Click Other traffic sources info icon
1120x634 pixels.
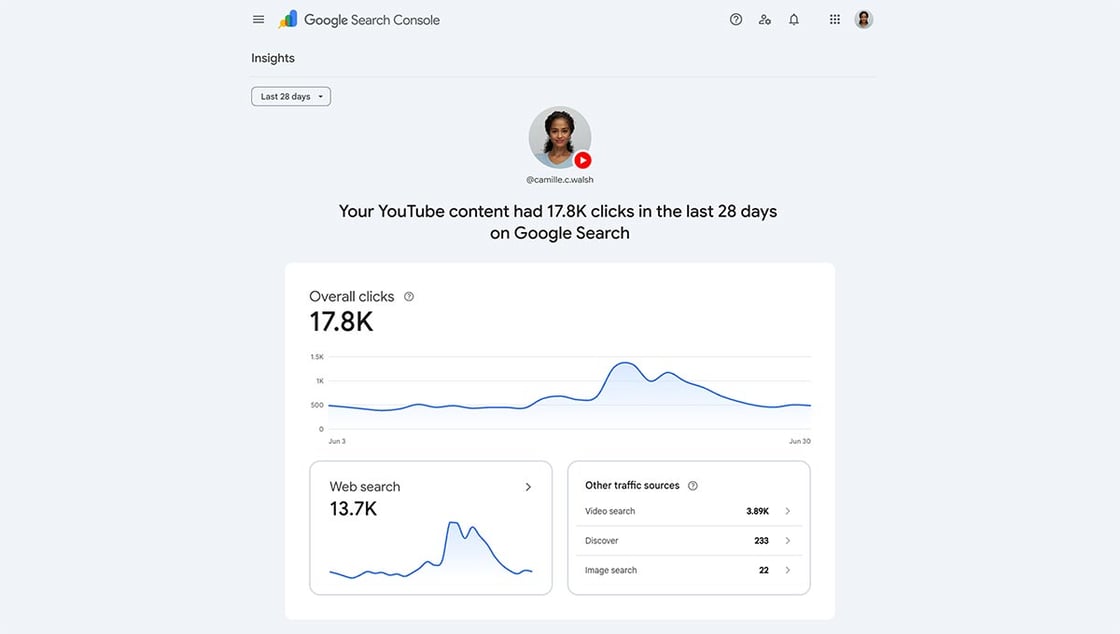pos(692,485)
